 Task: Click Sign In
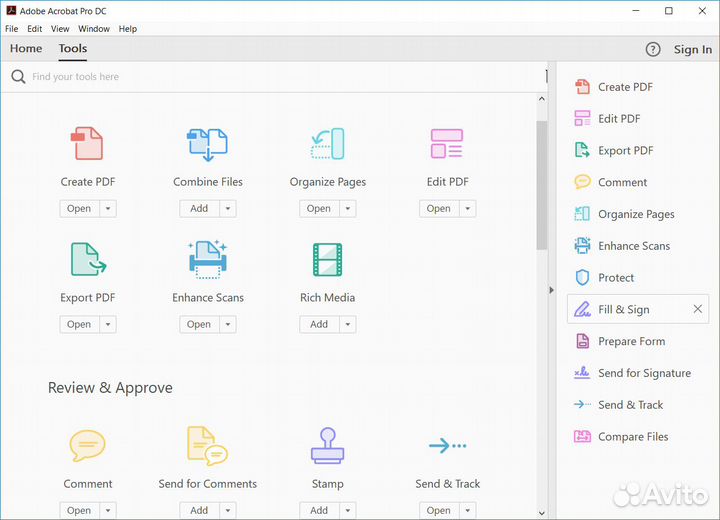(692, 49)
